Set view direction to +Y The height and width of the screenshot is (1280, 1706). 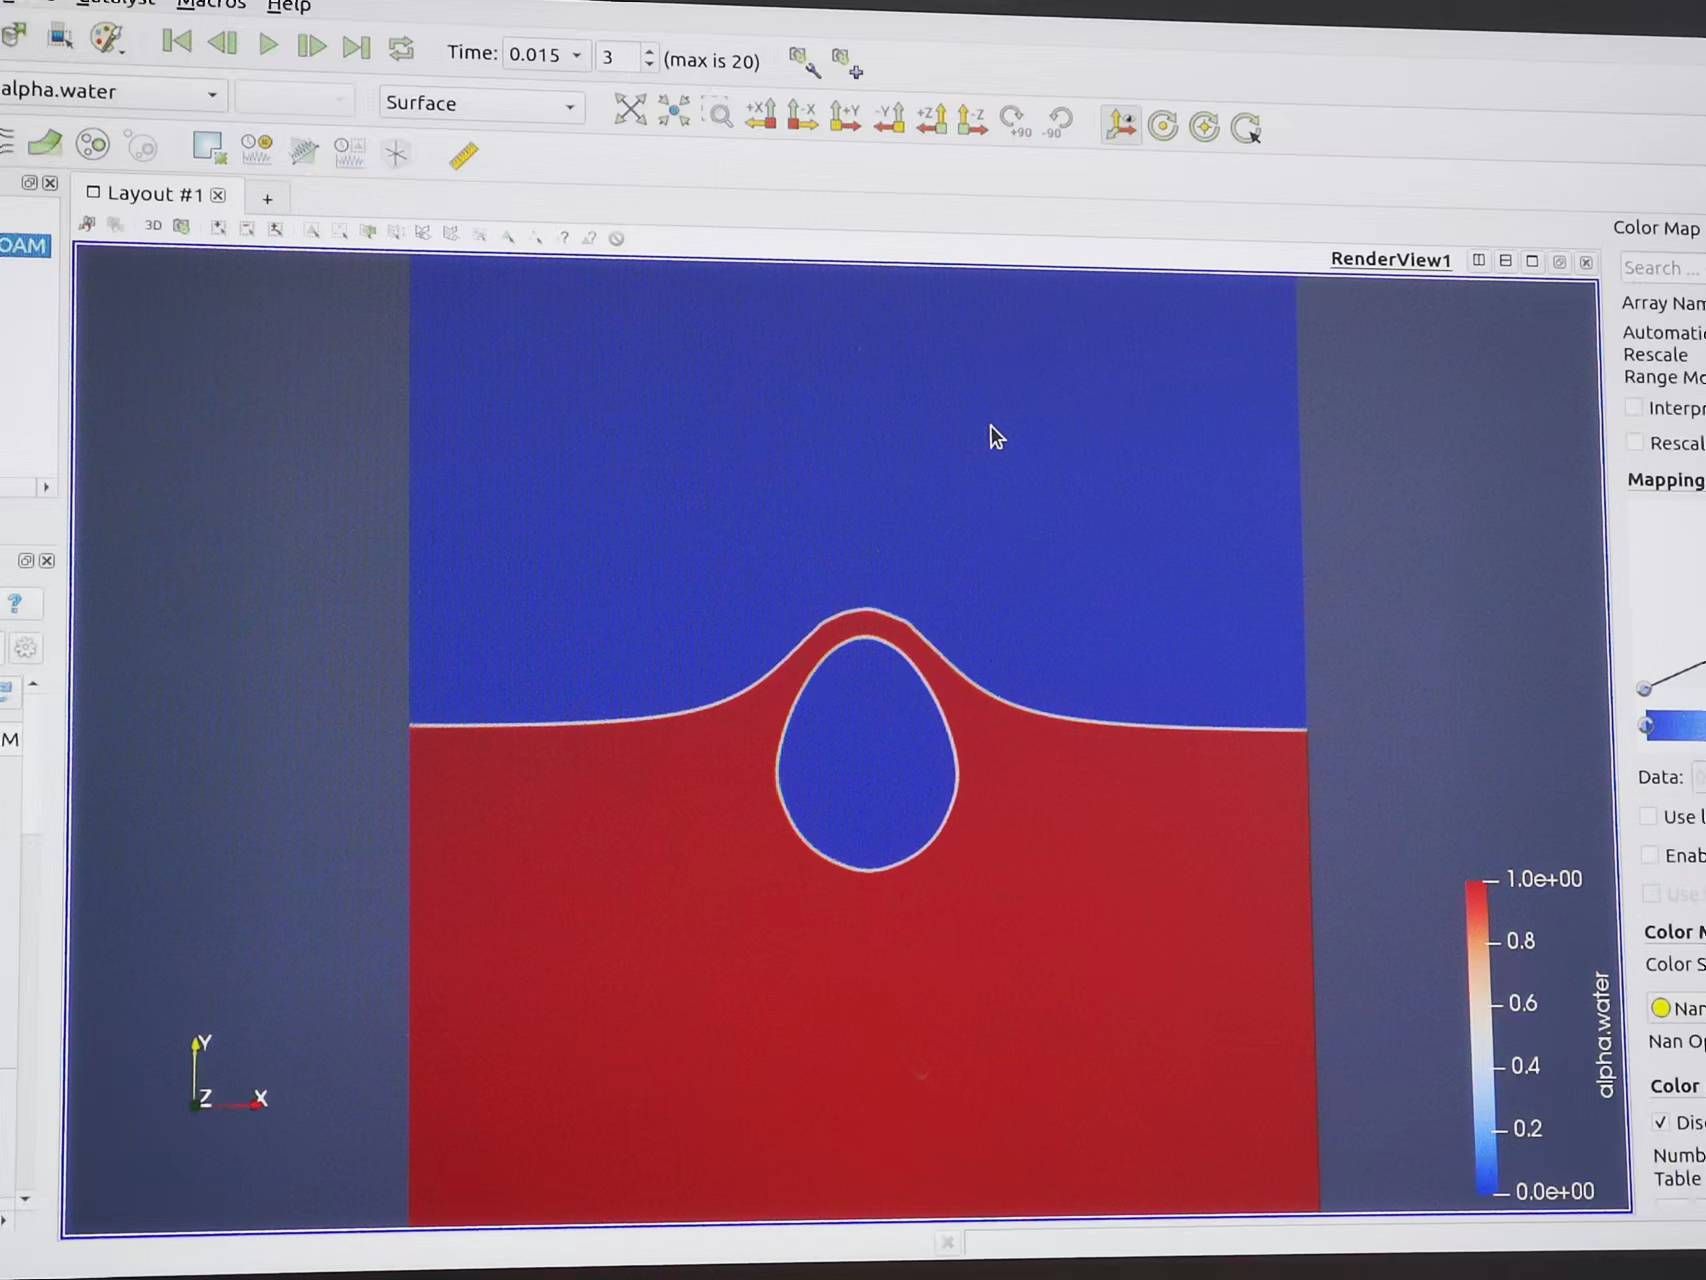pyautogui.click(x=845, y=117)
